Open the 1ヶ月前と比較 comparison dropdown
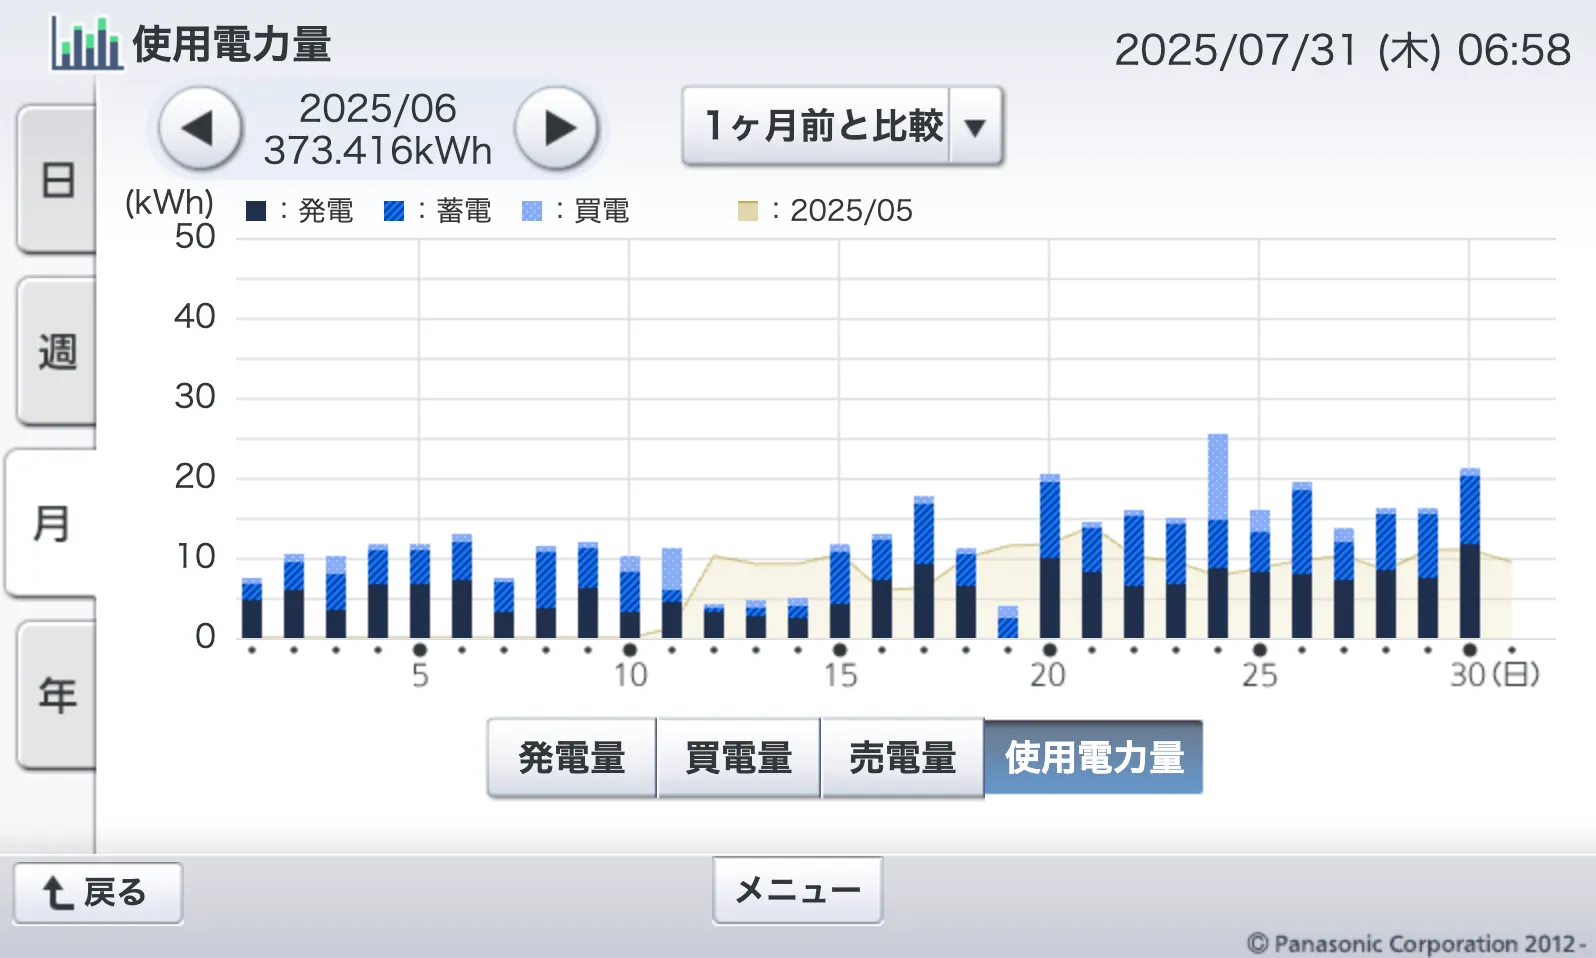 pos(823,126)
